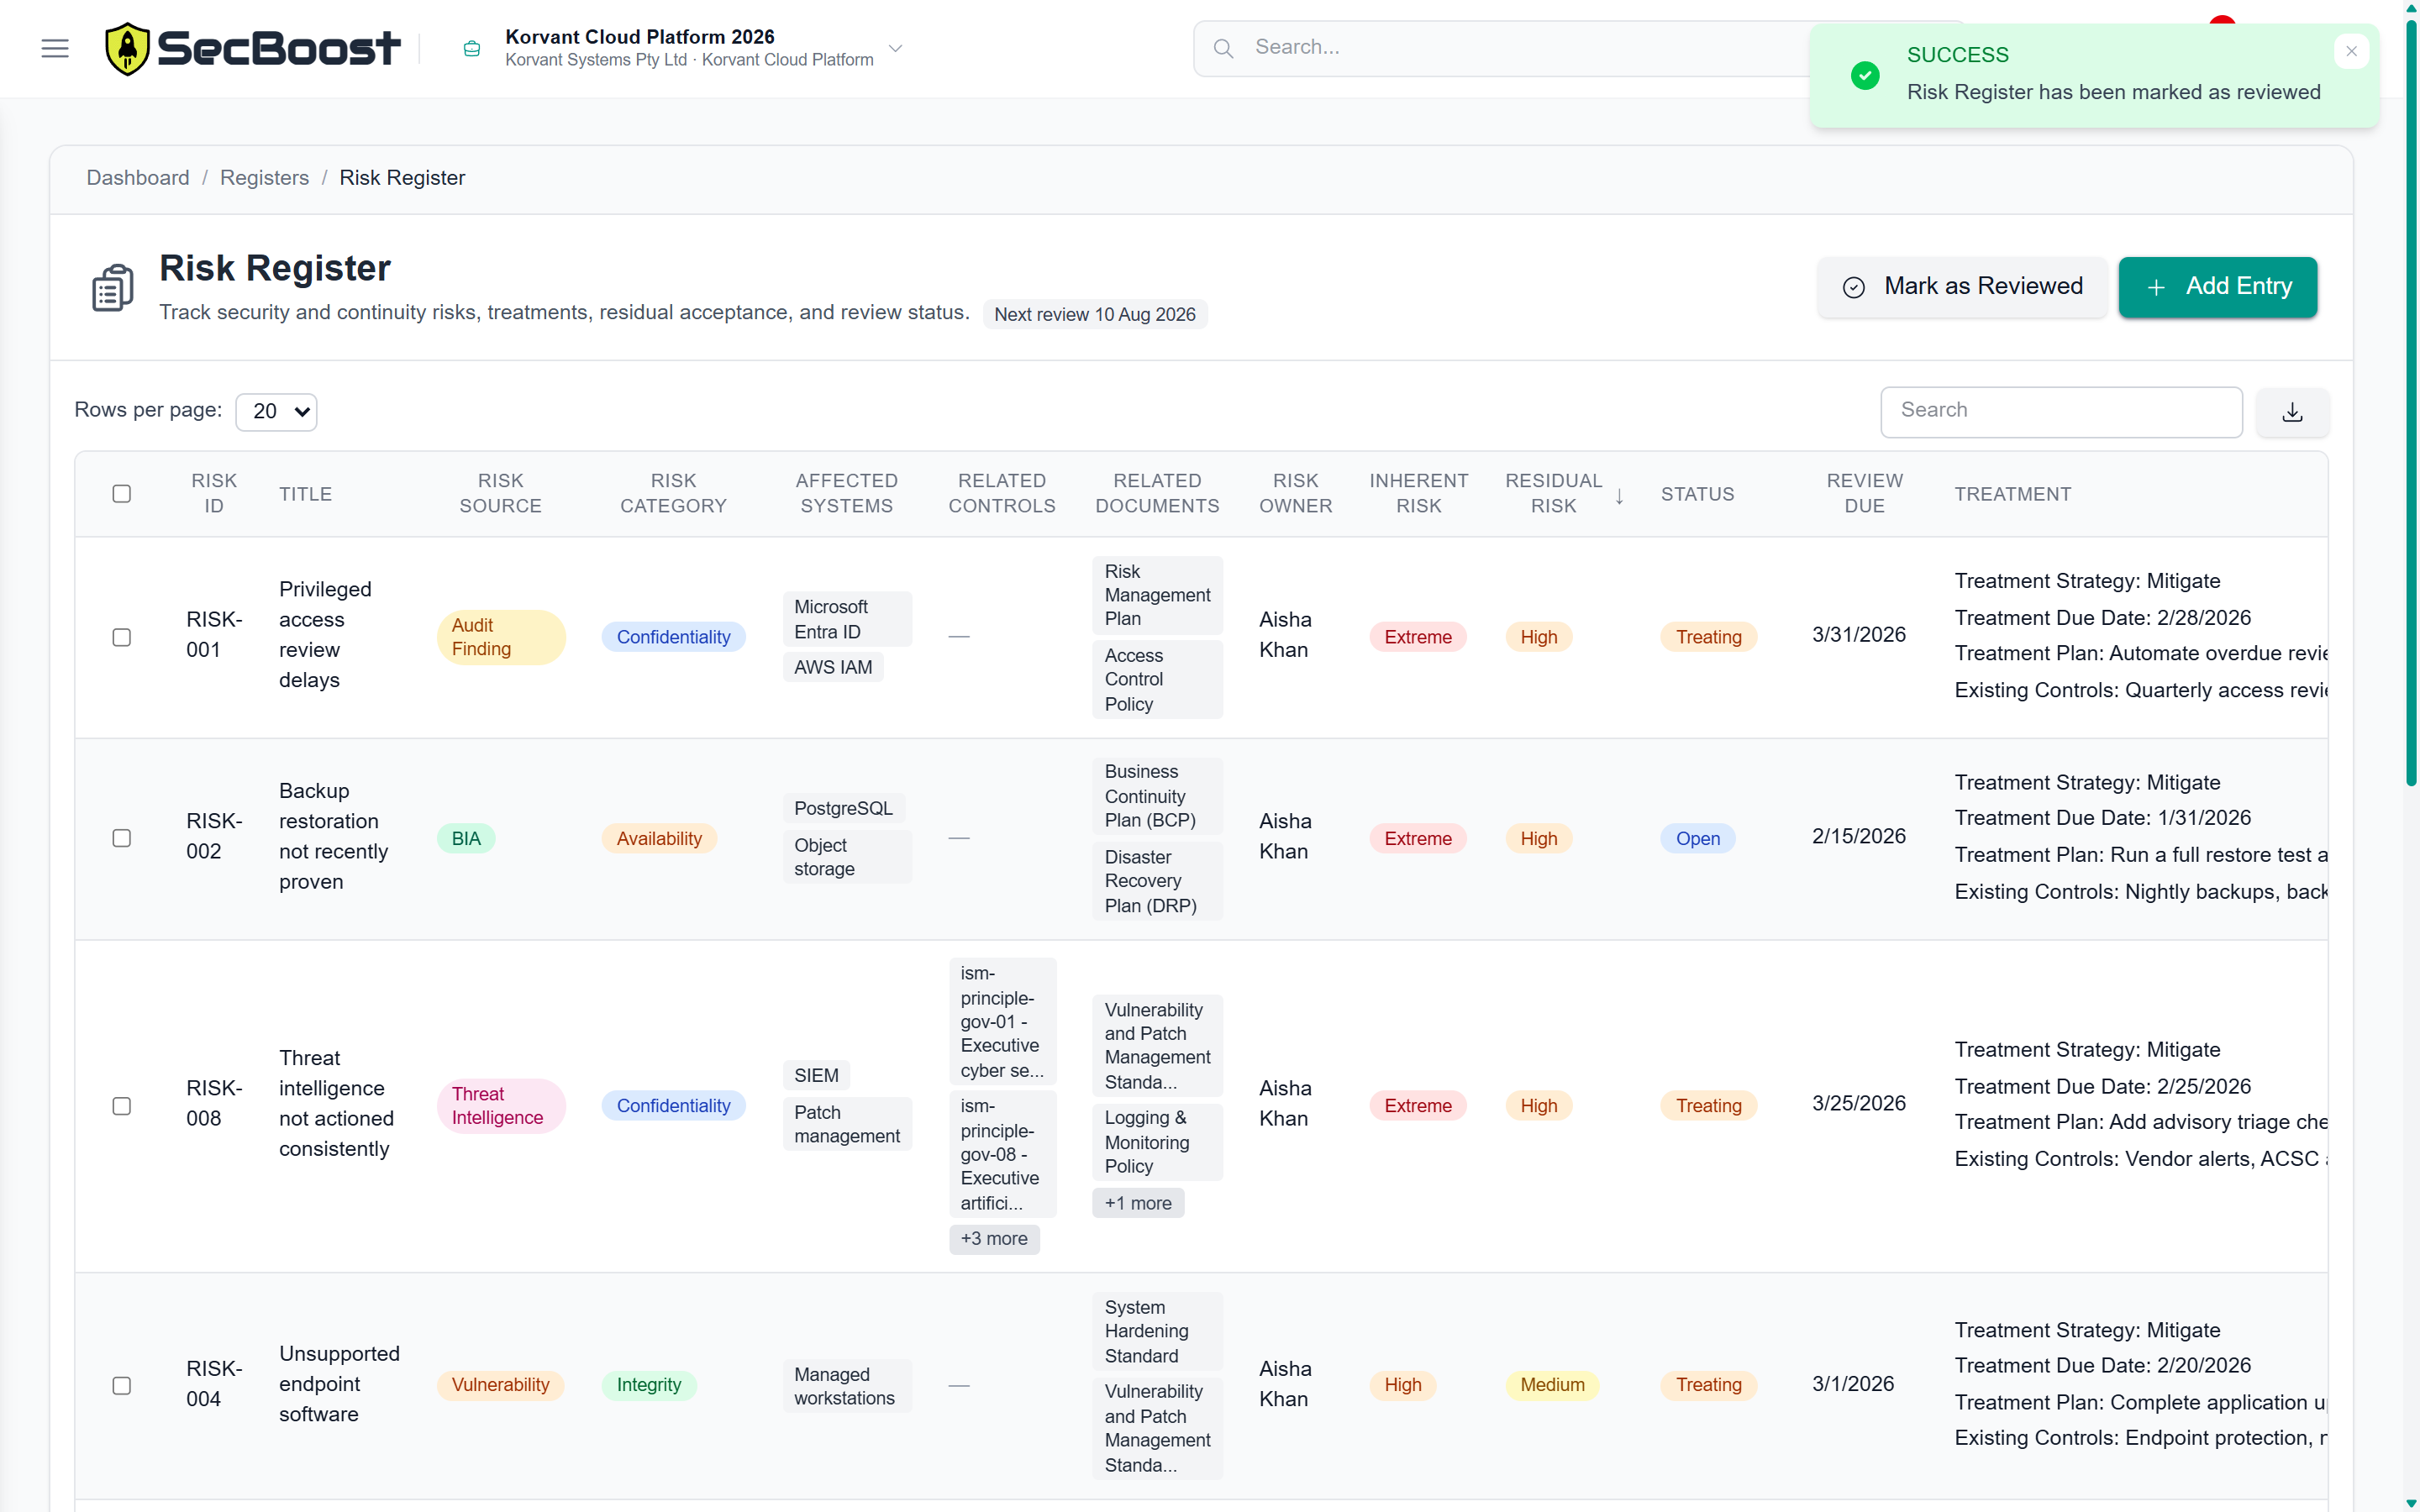The image size is (2420, 1512).
Task: Click the Threat Intelligence source tag
Action: click(501, 1106)
